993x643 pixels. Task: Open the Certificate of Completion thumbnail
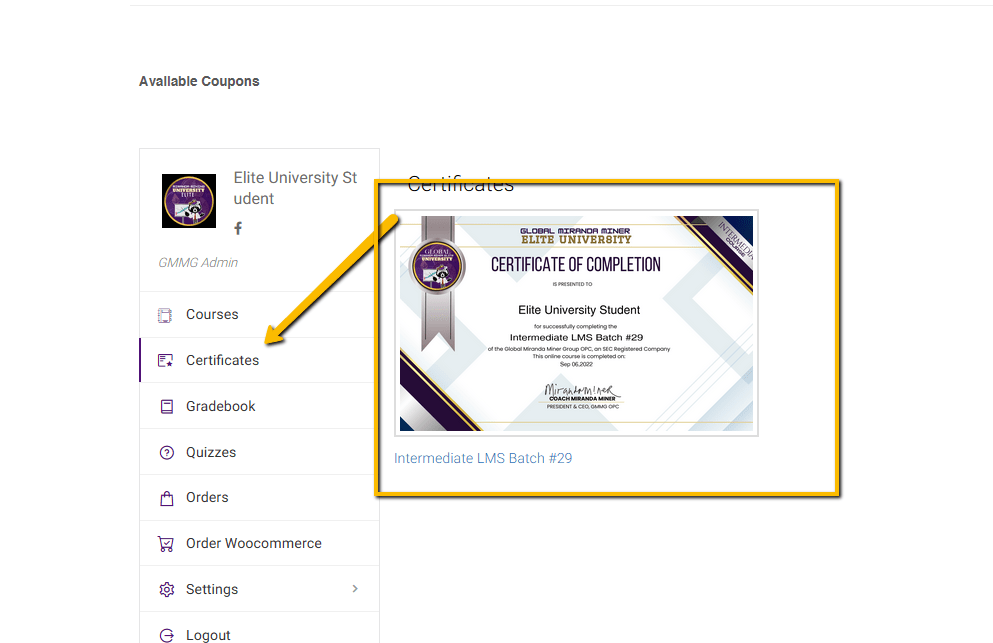(x=576, y=323)
